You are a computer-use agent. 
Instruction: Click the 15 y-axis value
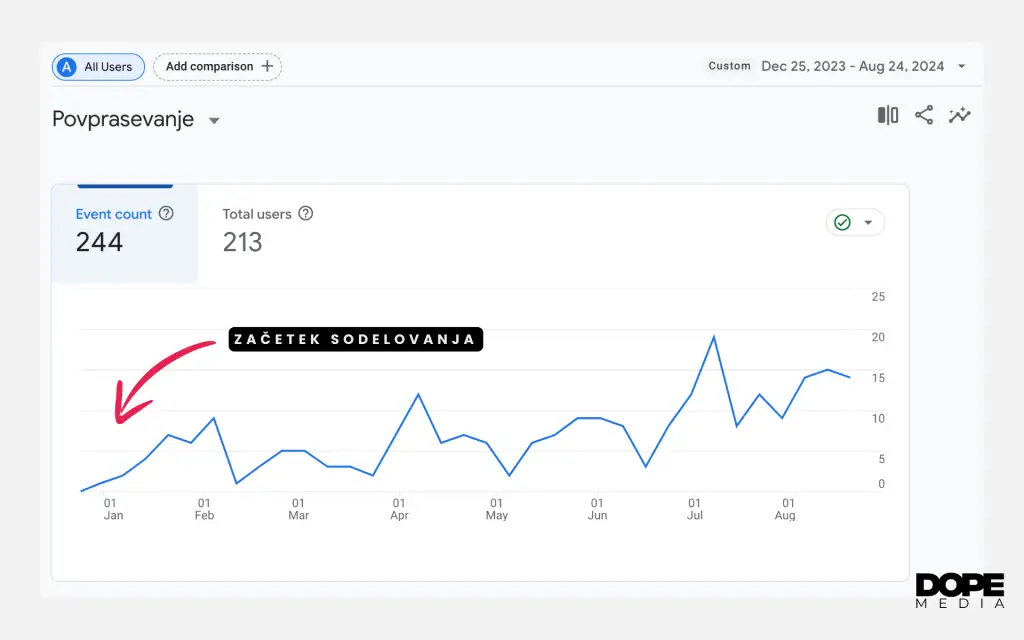[878, 377]
